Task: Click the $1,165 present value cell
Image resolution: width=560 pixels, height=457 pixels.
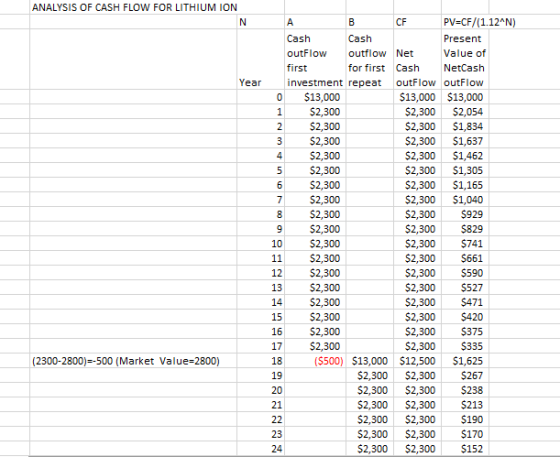Action: point(465,185)
